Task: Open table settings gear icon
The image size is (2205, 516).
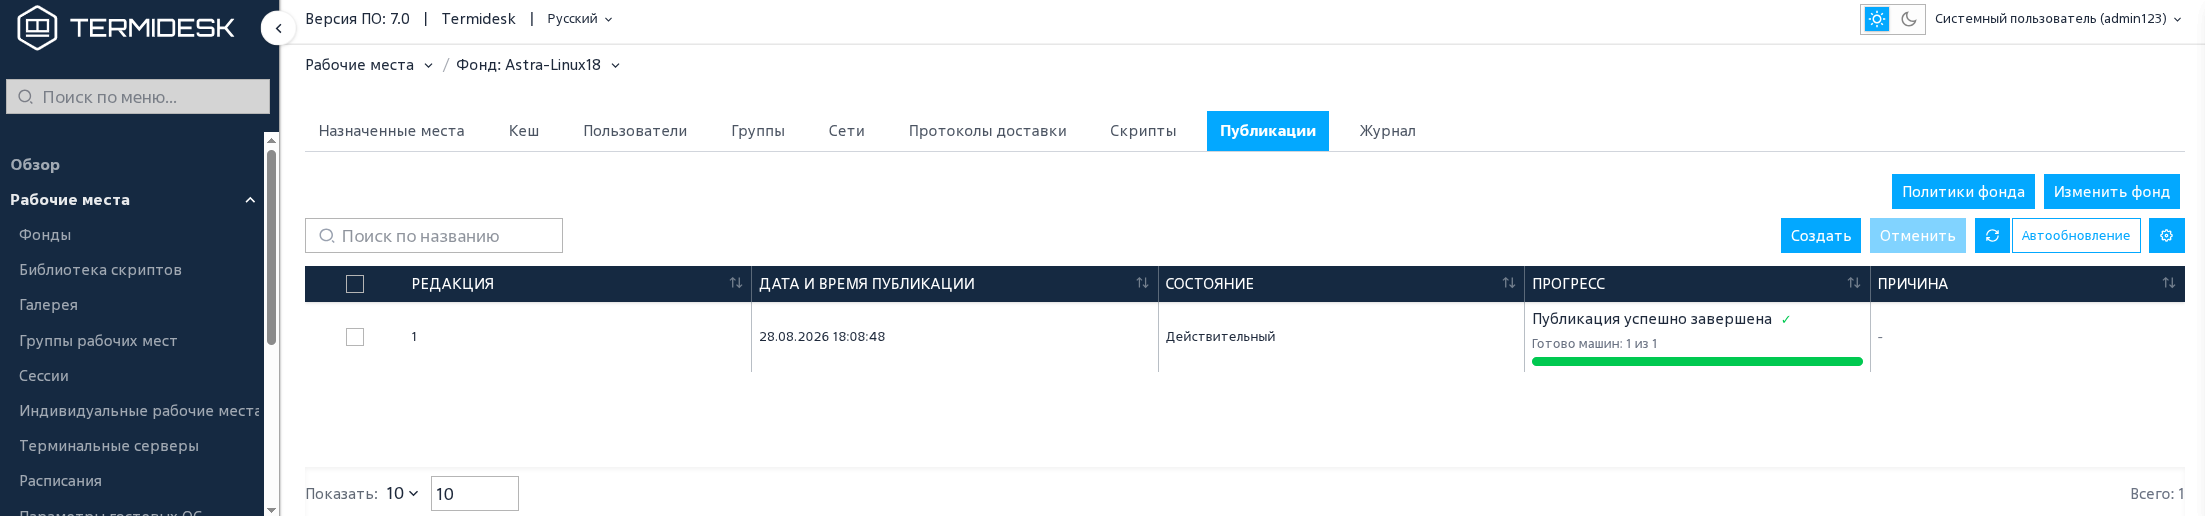Action: click(2166, 236)
